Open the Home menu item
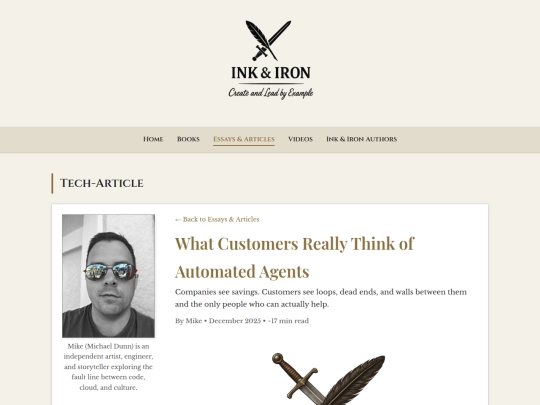This screenshot has height=405, width=540. [153, 139]
